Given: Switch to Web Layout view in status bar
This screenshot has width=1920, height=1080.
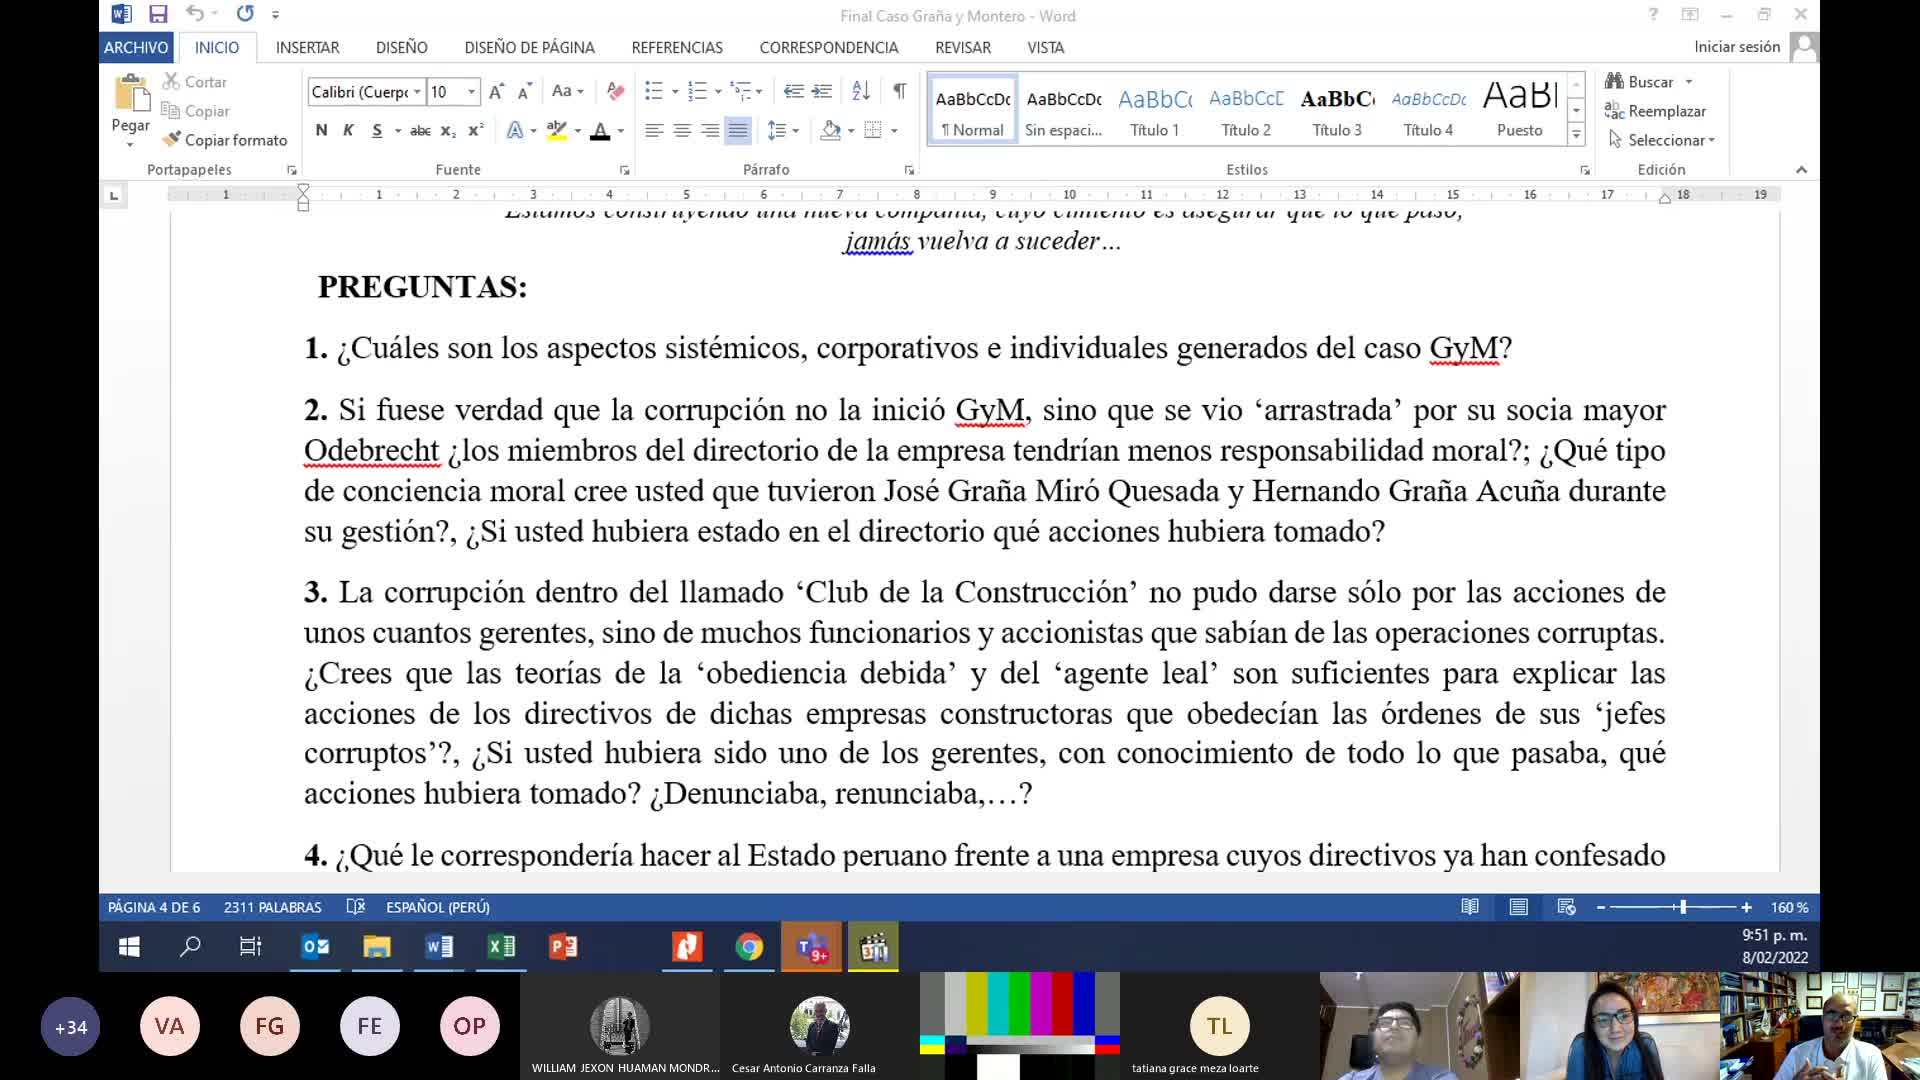Looking at the screenshot, I should coord(1566,907).
